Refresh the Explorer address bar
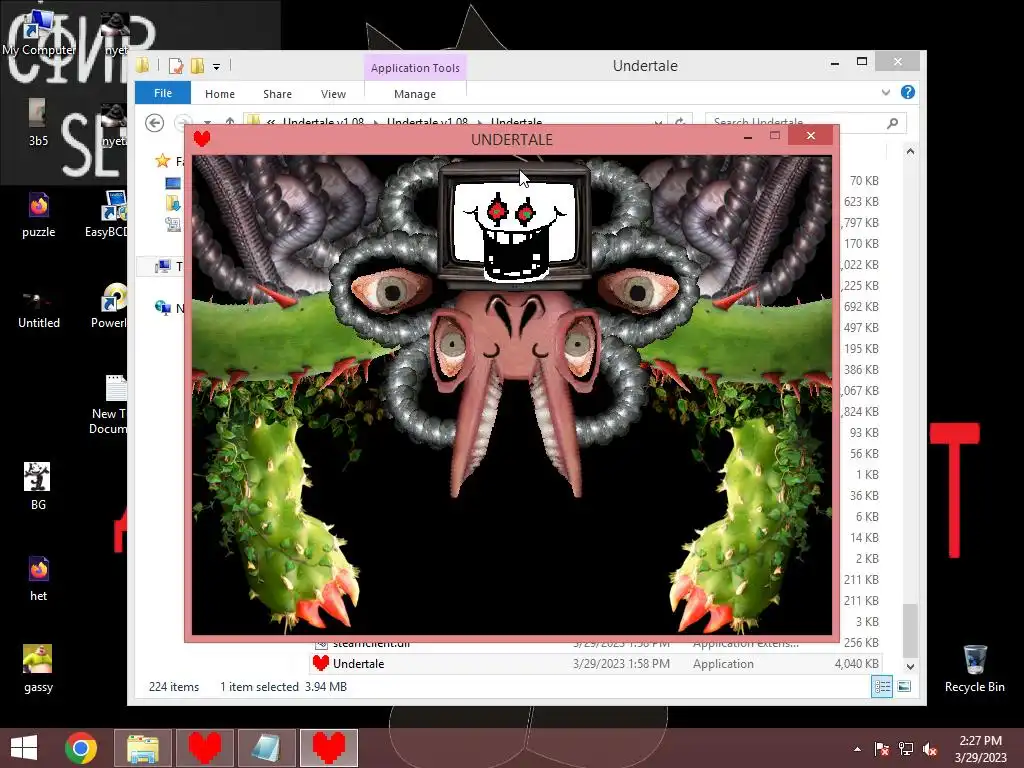The height and width of the screenshot is (768, 1024). pos(680,122)
